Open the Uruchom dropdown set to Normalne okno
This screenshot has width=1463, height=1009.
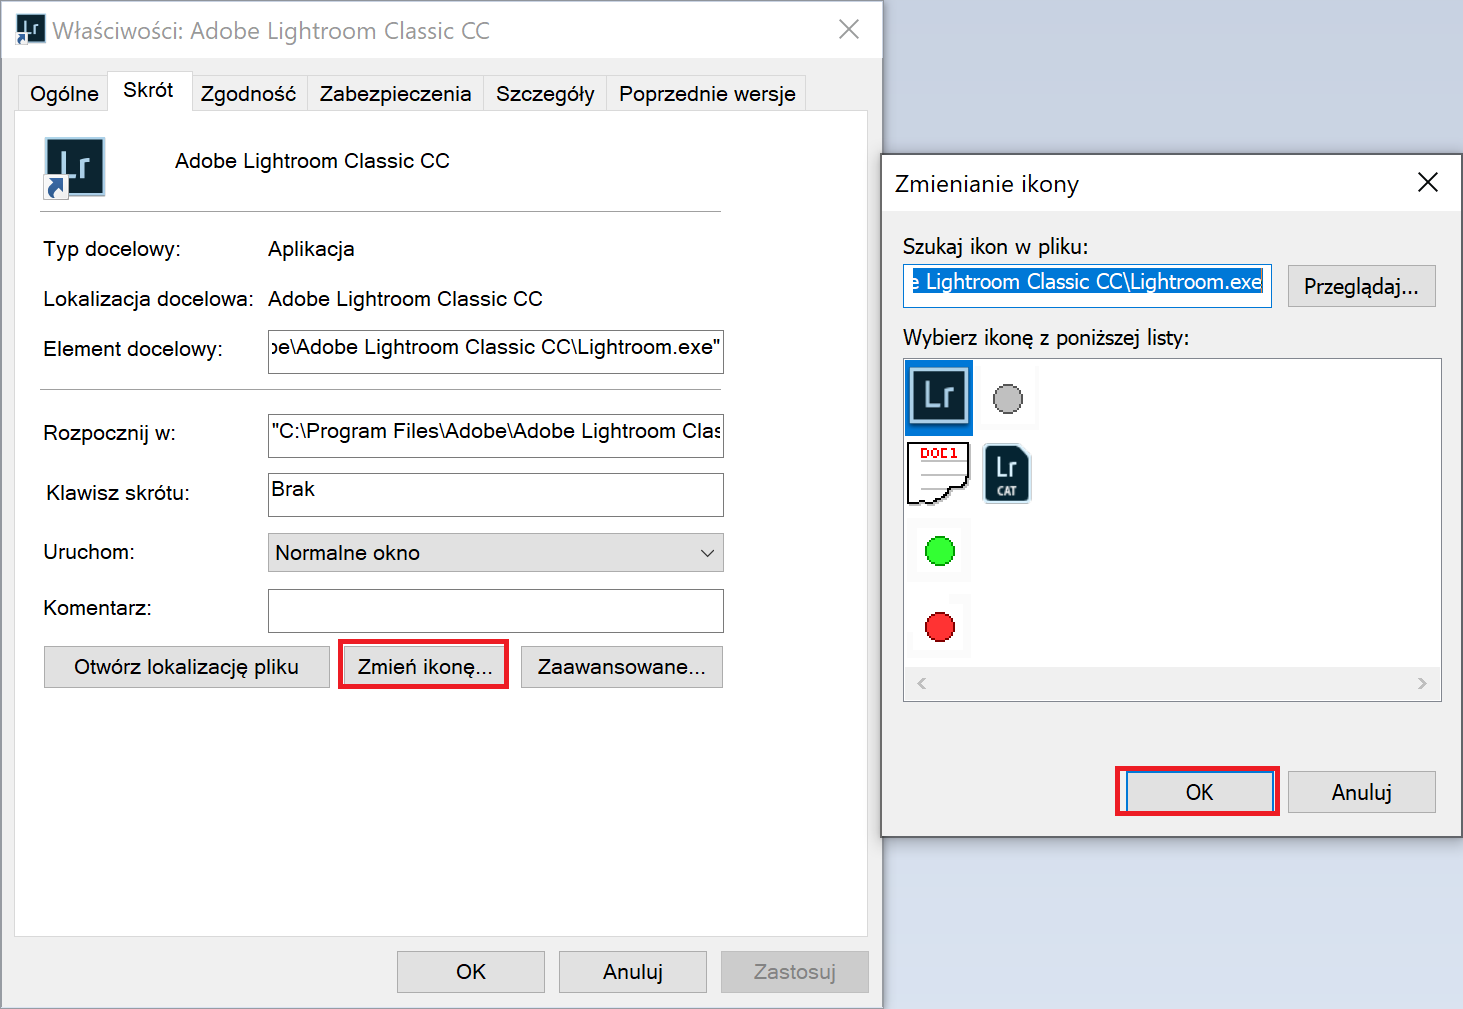pyautogui.click(x=496, y=553)
